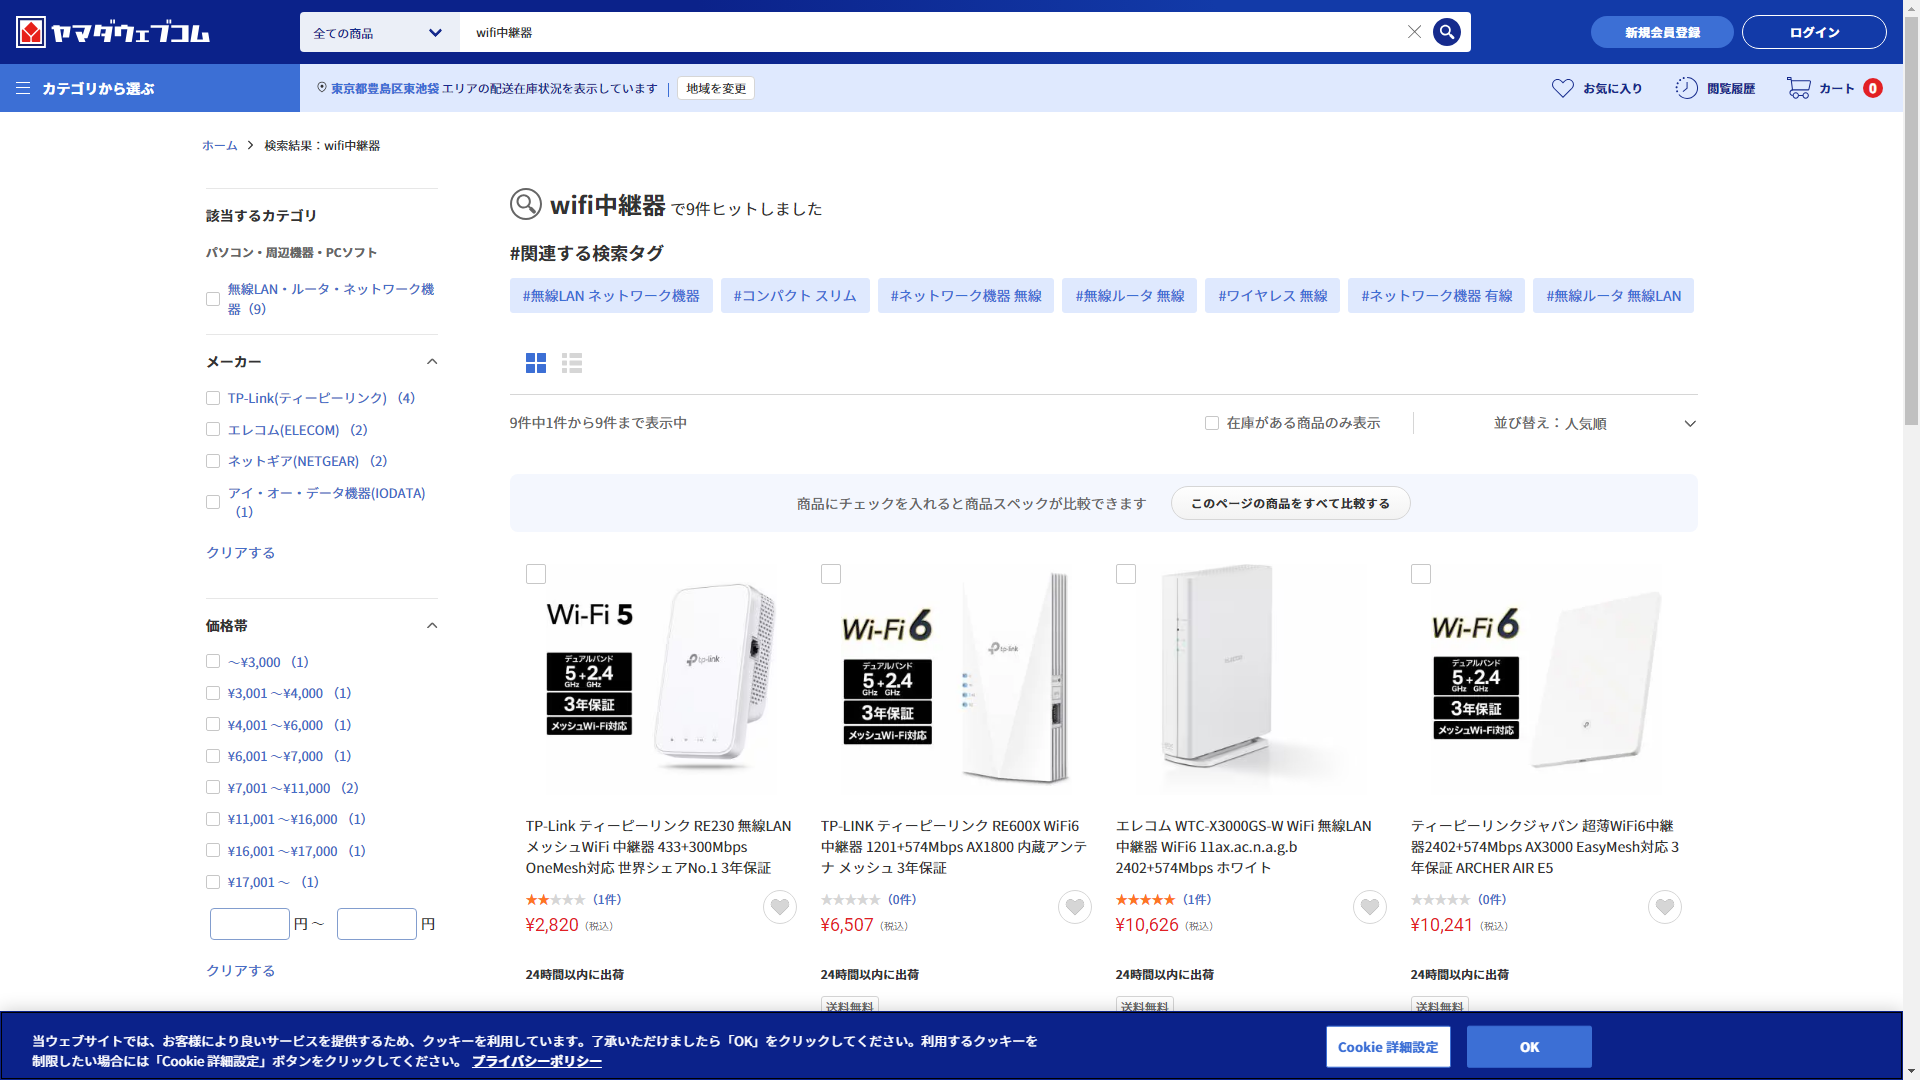1920x1080 pixels.
Task: Click the minimum price input field
Action: (x=250, y=924)
